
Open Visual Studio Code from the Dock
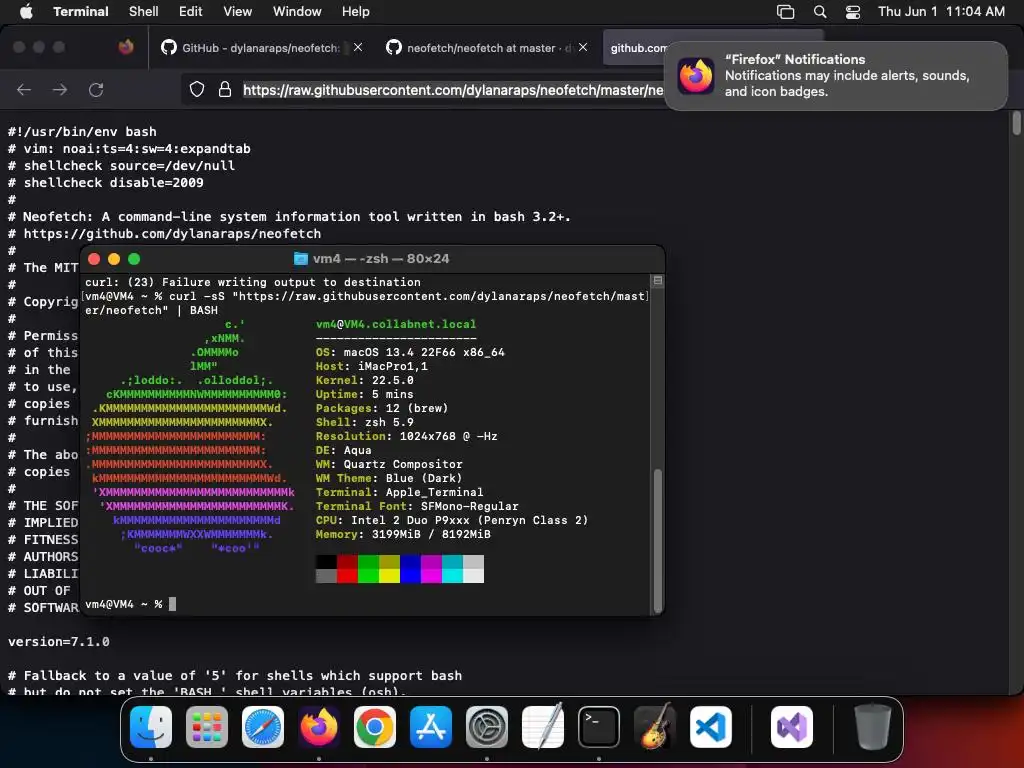711,727
